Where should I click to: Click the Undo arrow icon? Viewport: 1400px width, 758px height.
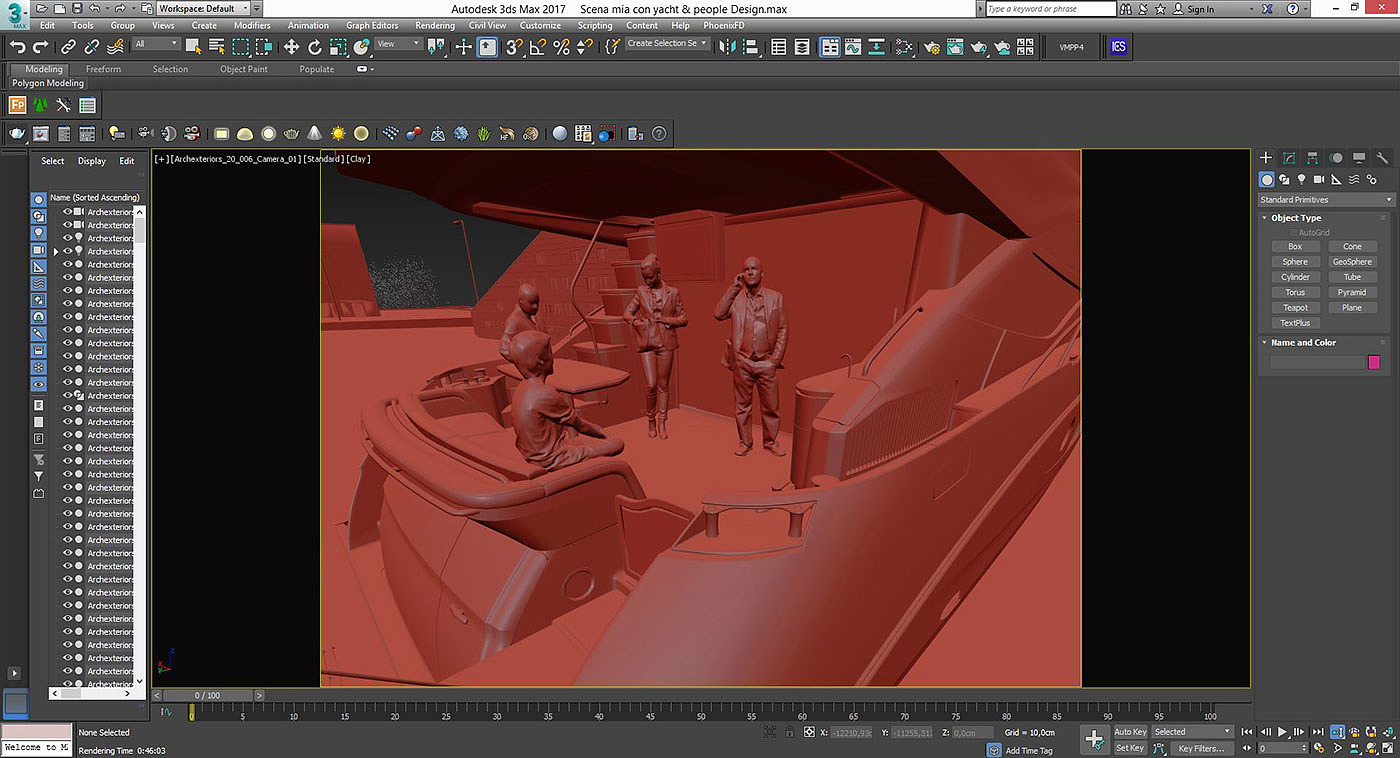pos(17,47)
